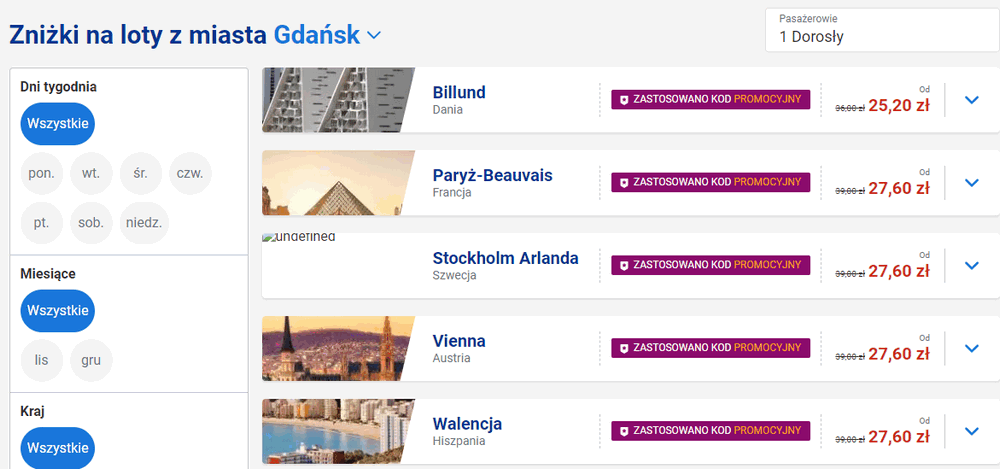The image size is (1000, 469).
Task: Click promo code shield icon for Vienna
Action: point(625,348)
